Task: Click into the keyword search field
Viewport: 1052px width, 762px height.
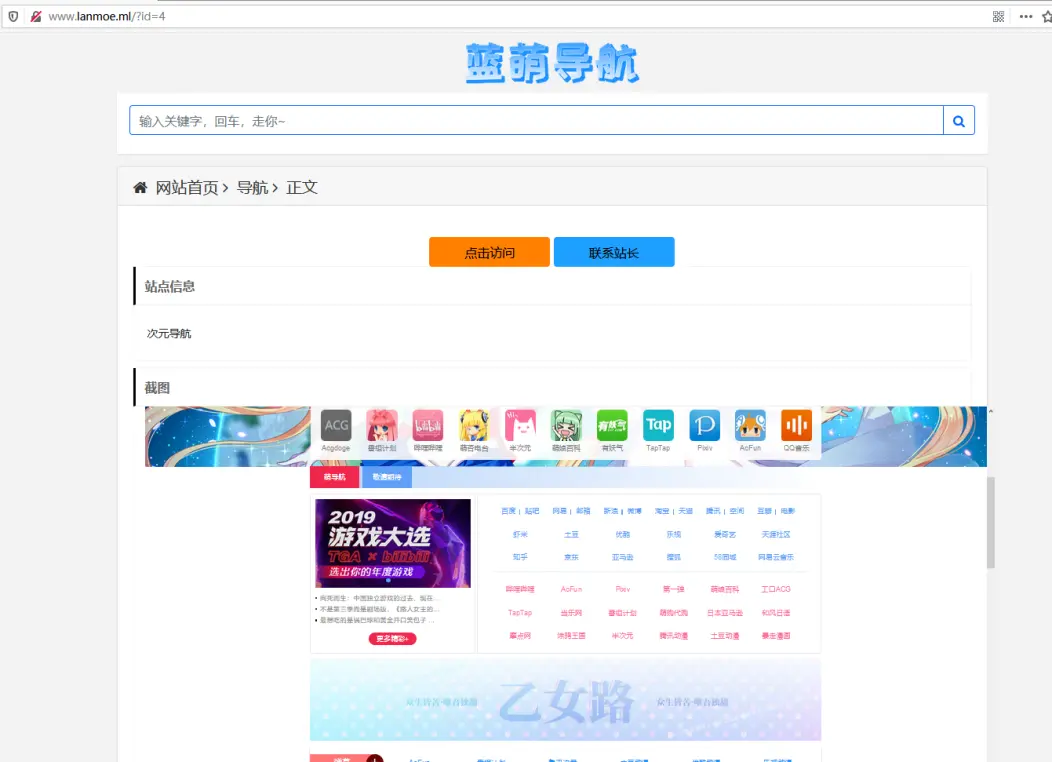Action: (536, 121)
